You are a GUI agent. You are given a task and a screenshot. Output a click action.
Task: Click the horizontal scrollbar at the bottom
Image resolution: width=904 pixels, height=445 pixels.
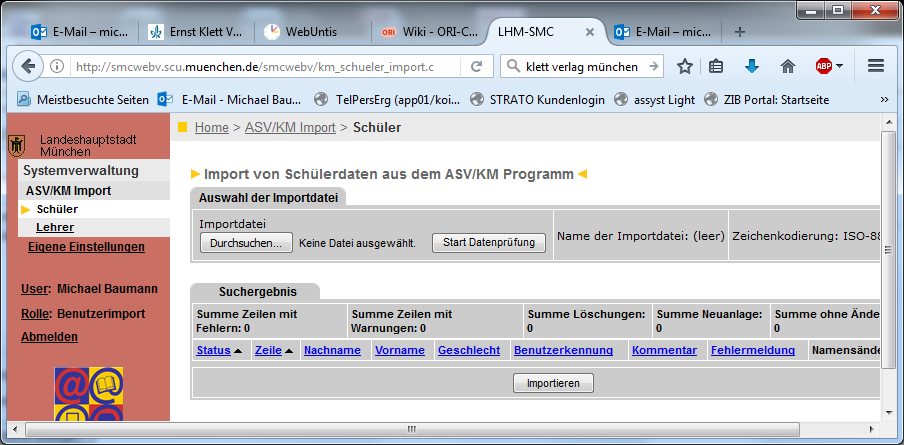coord(410,430)
